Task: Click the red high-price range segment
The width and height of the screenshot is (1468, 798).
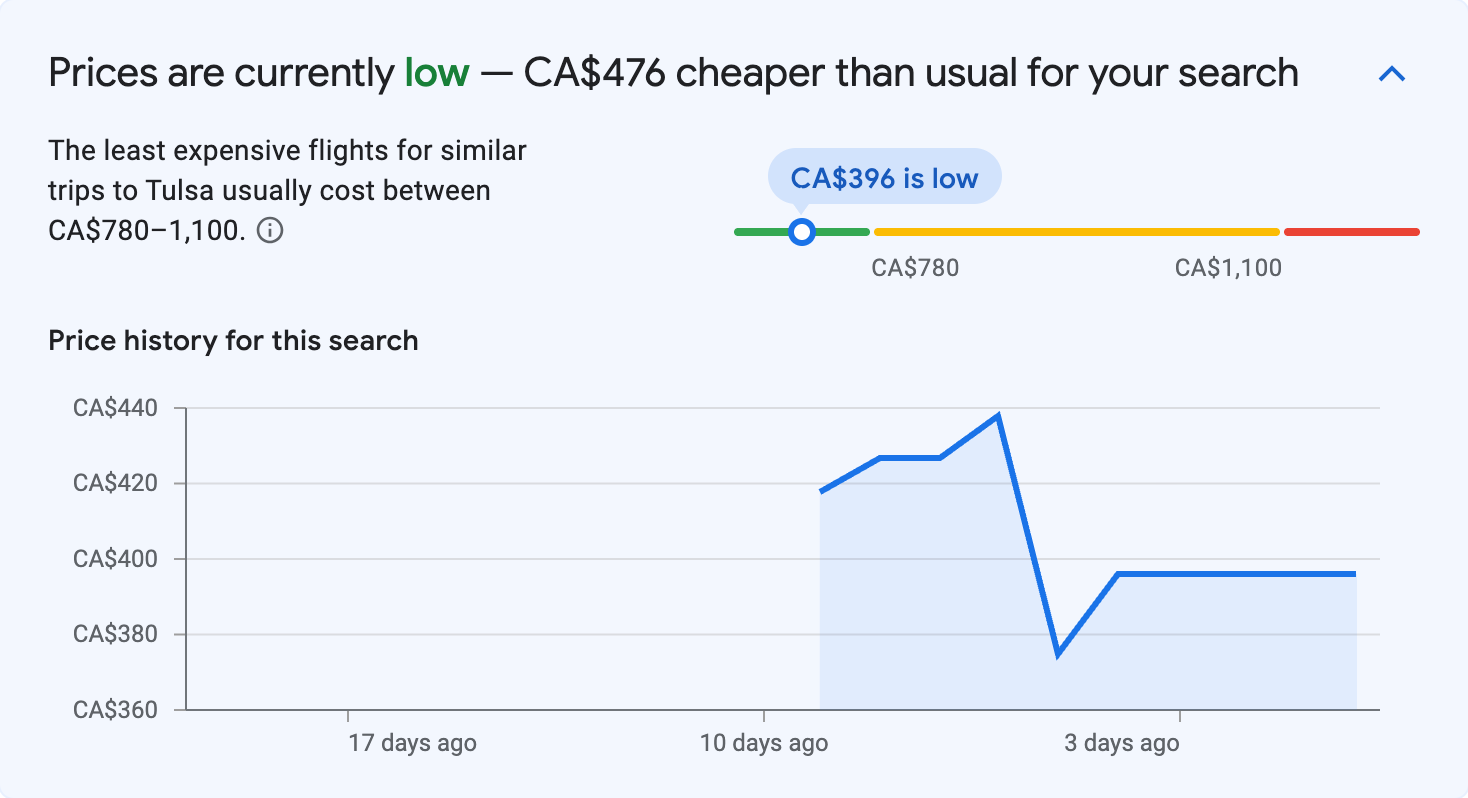Action: tap(1351, 232)
